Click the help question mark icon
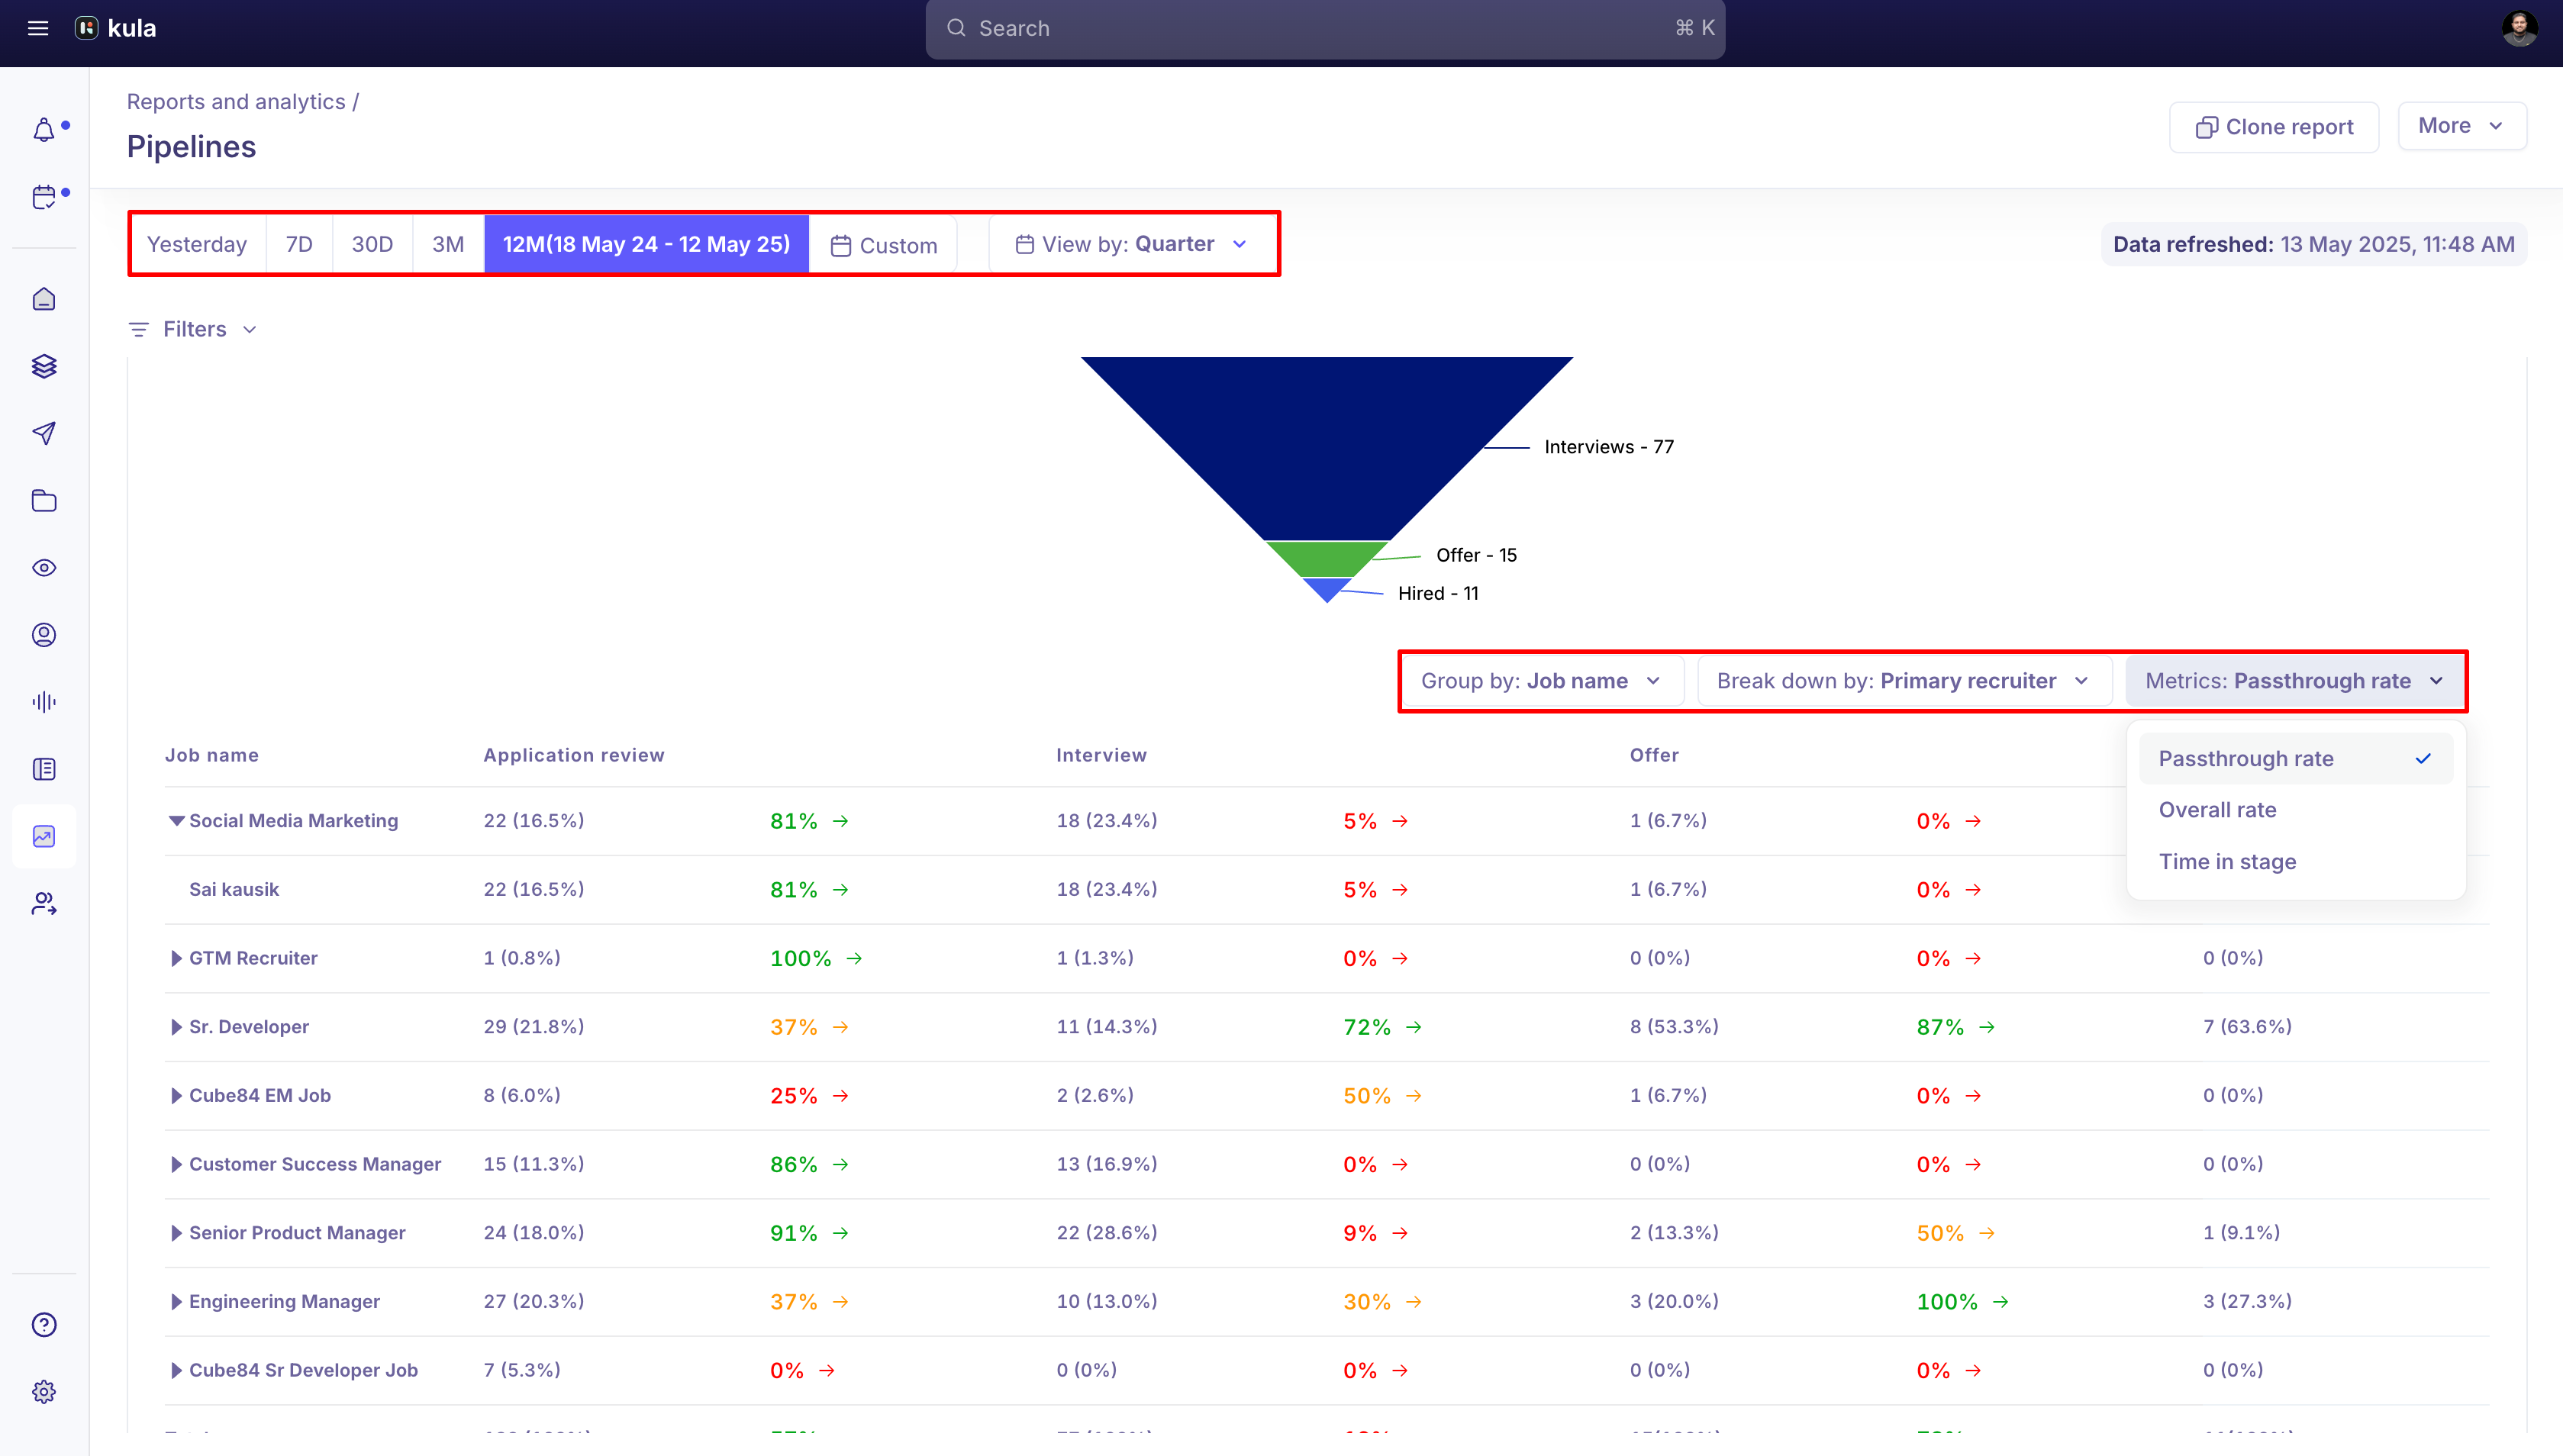 pos(44,1324)
